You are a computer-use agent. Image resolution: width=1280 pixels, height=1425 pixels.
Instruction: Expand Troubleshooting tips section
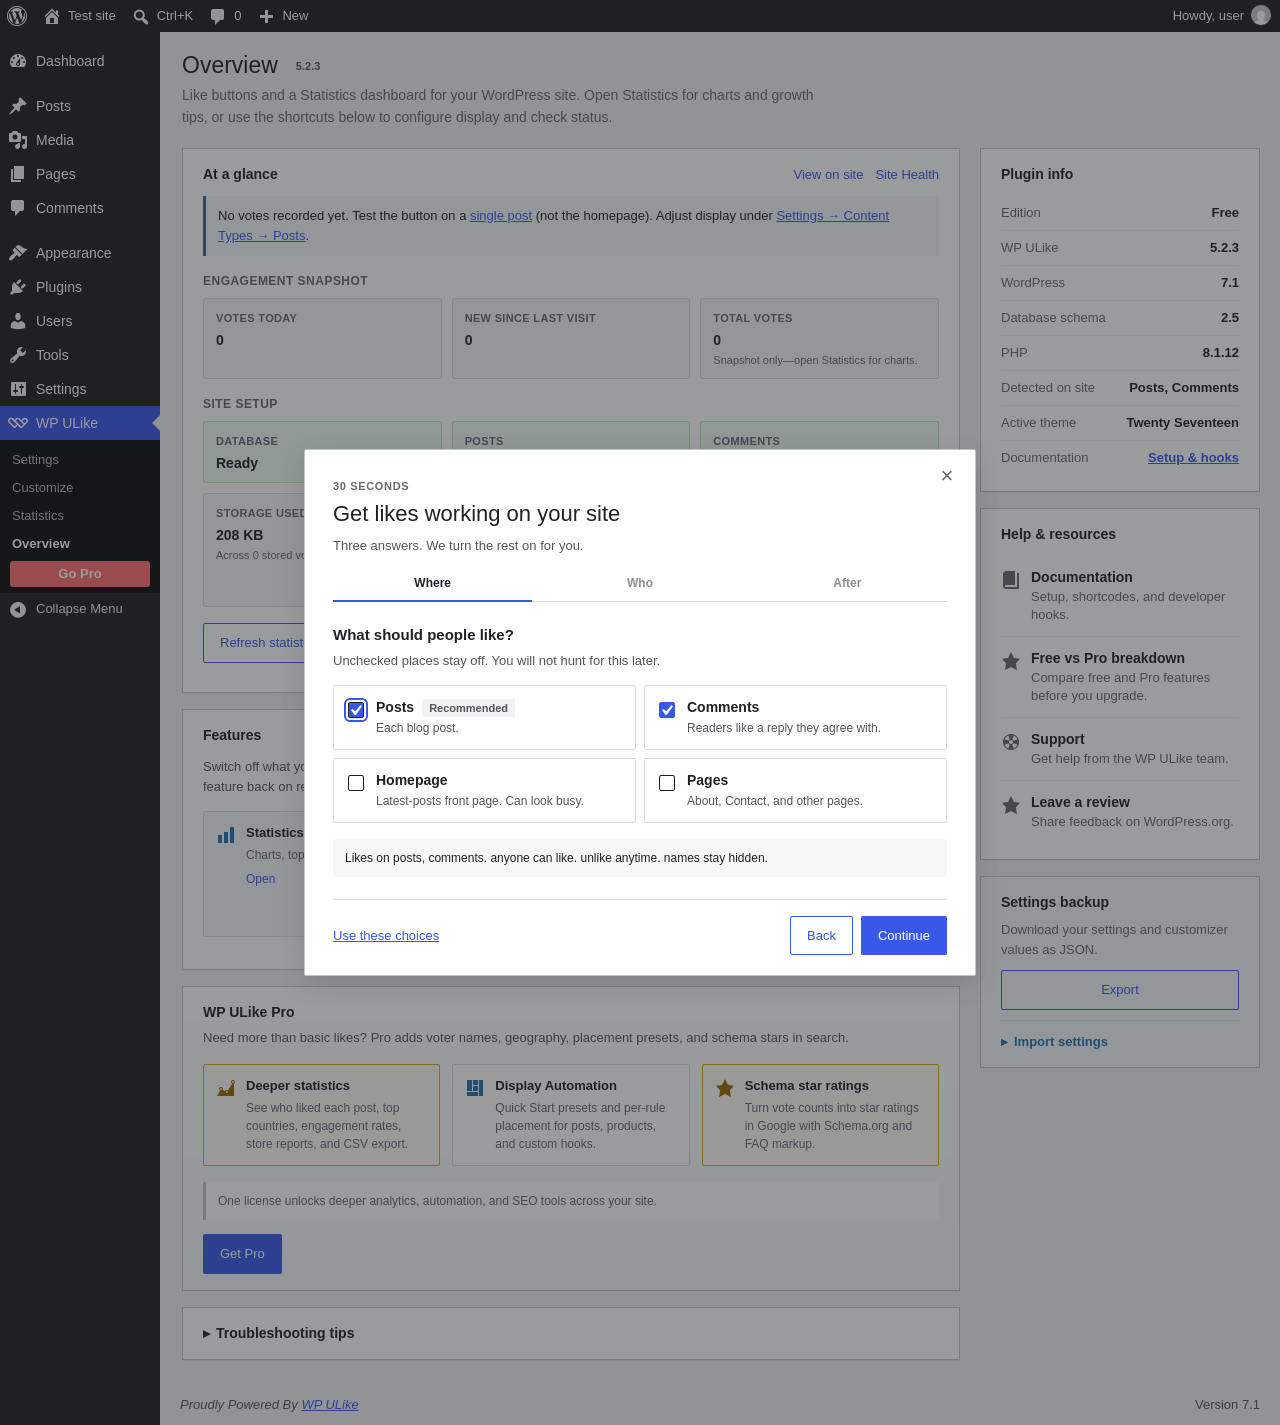279,1333
